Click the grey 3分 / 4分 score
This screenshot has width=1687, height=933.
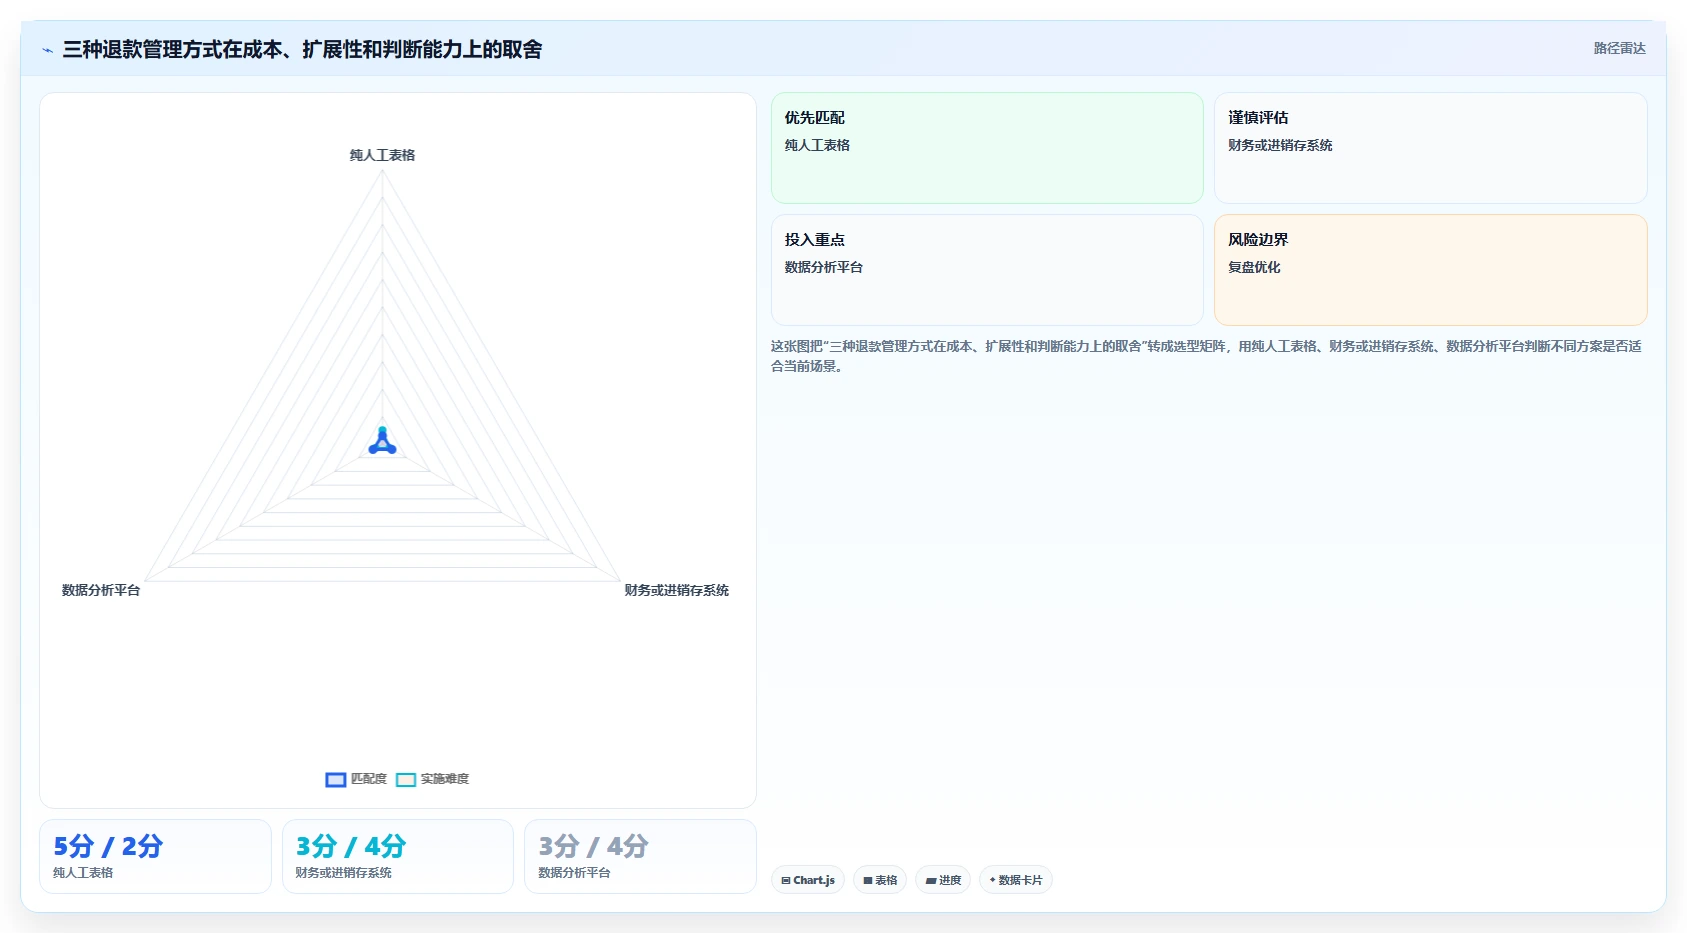point(593,846)
